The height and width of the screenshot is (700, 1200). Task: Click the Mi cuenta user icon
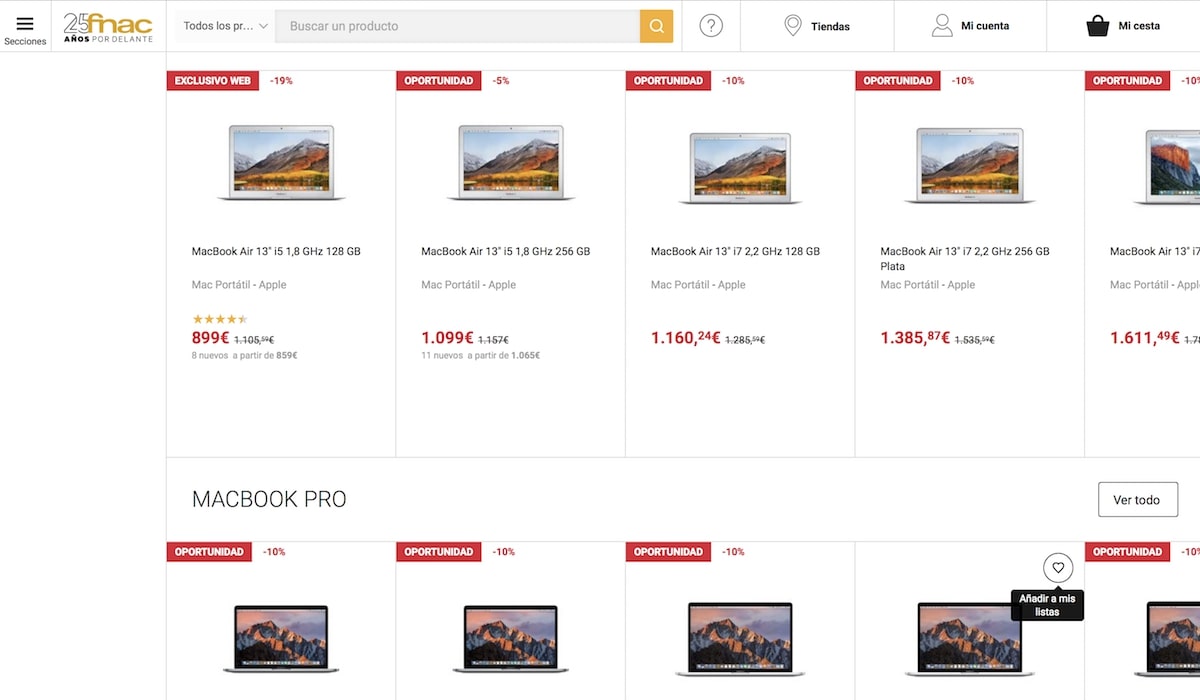[x=942, y=26]
